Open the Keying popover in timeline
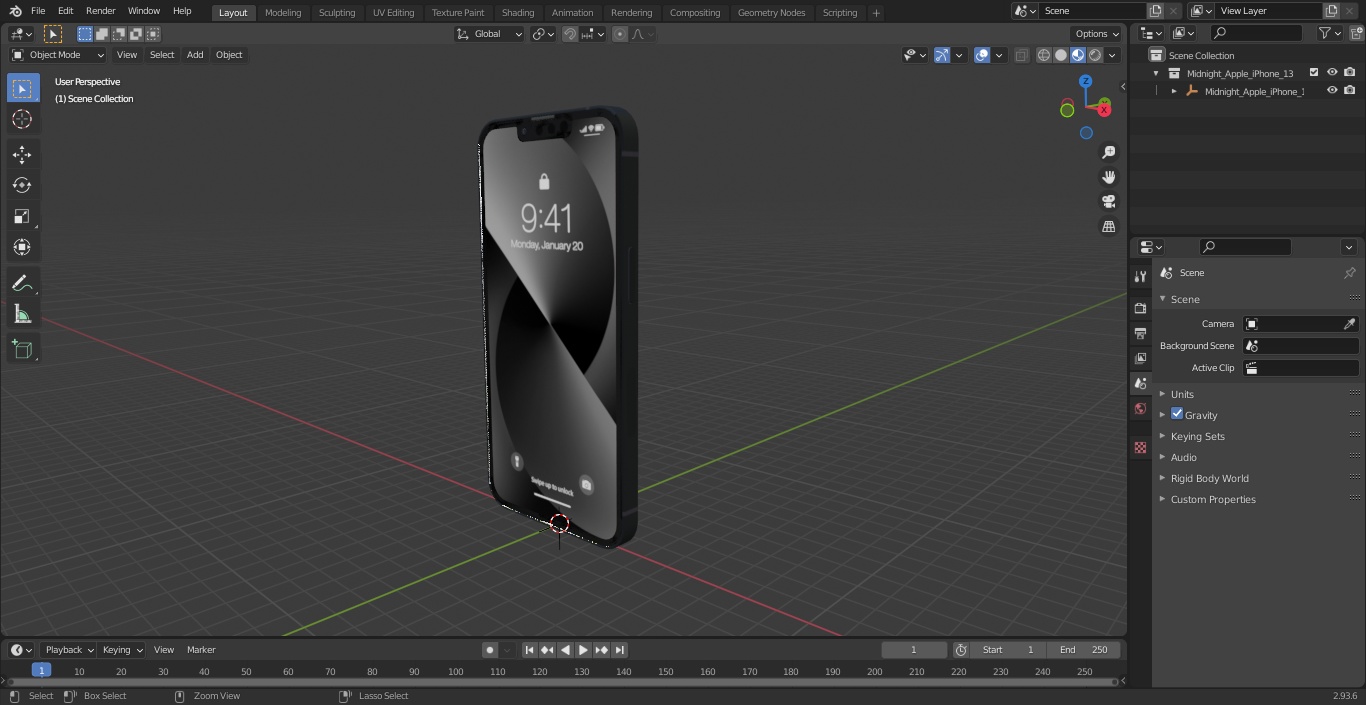The image size is (1366, 705). (x=122, y=650)
